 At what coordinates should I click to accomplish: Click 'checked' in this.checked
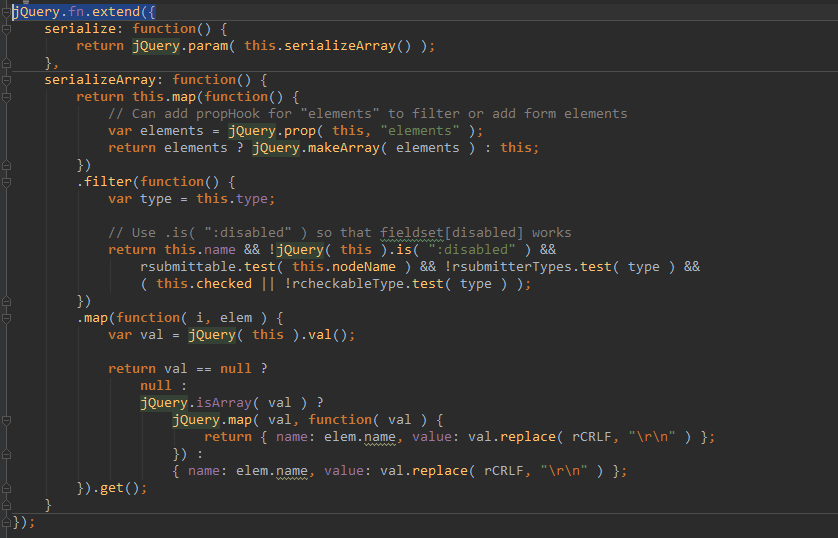223,284
